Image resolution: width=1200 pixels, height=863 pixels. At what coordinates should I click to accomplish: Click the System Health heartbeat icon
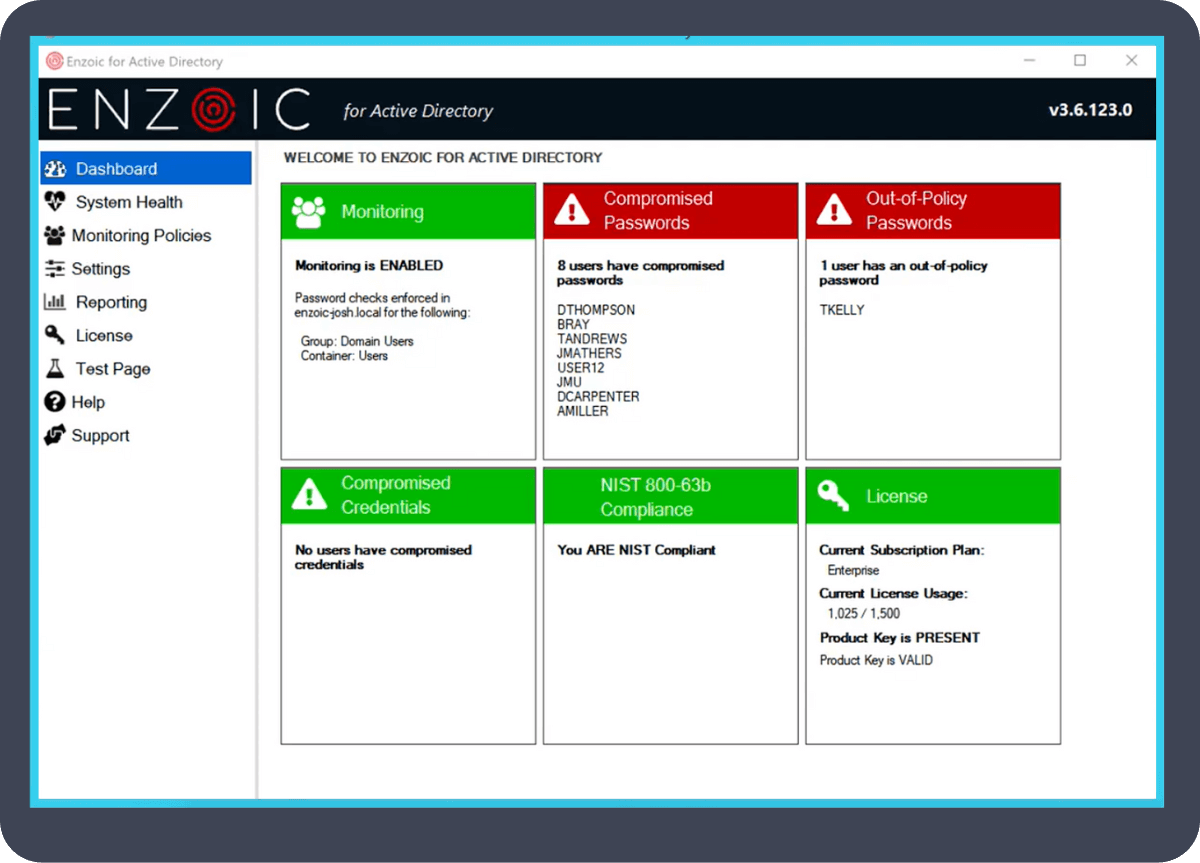[55, 202]
